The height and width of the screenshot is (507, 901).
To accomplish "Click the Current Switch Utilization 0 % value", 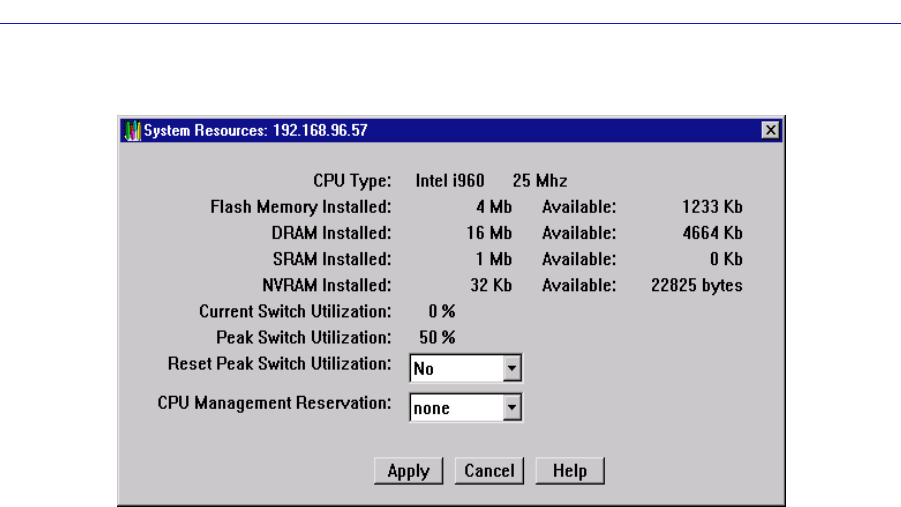I will [x=441, y=311].
